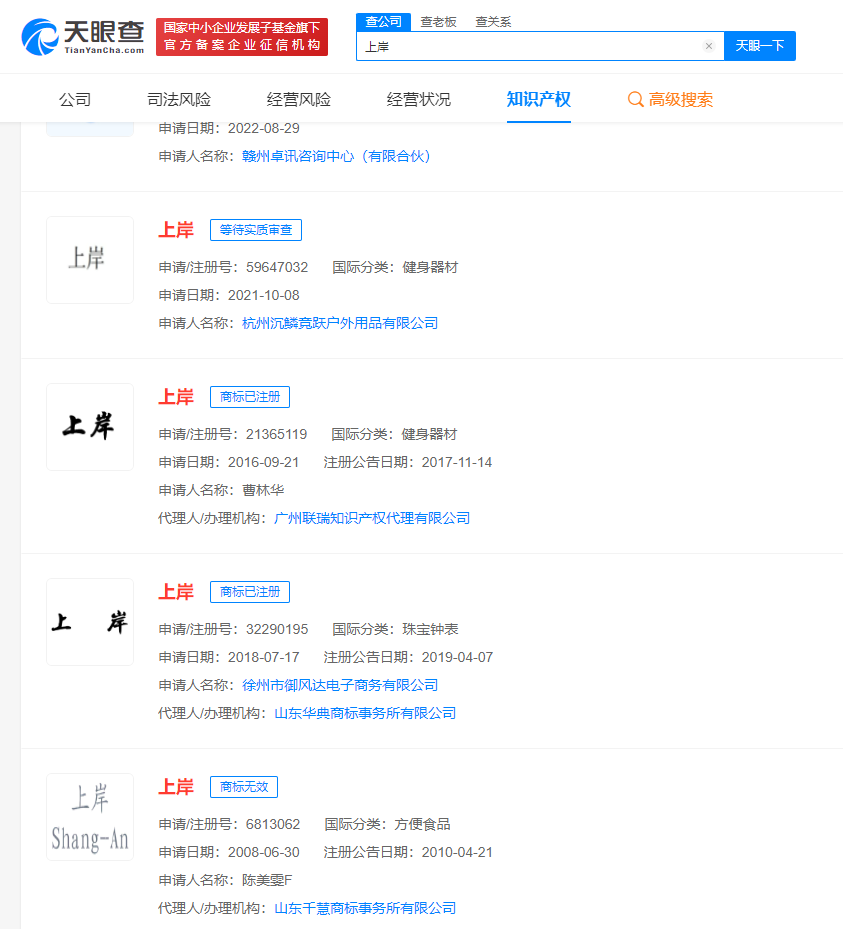The width and height of the screenshot is (843, 929).
Task: Open the 经营风险 tab
Action: click(299, 100)
